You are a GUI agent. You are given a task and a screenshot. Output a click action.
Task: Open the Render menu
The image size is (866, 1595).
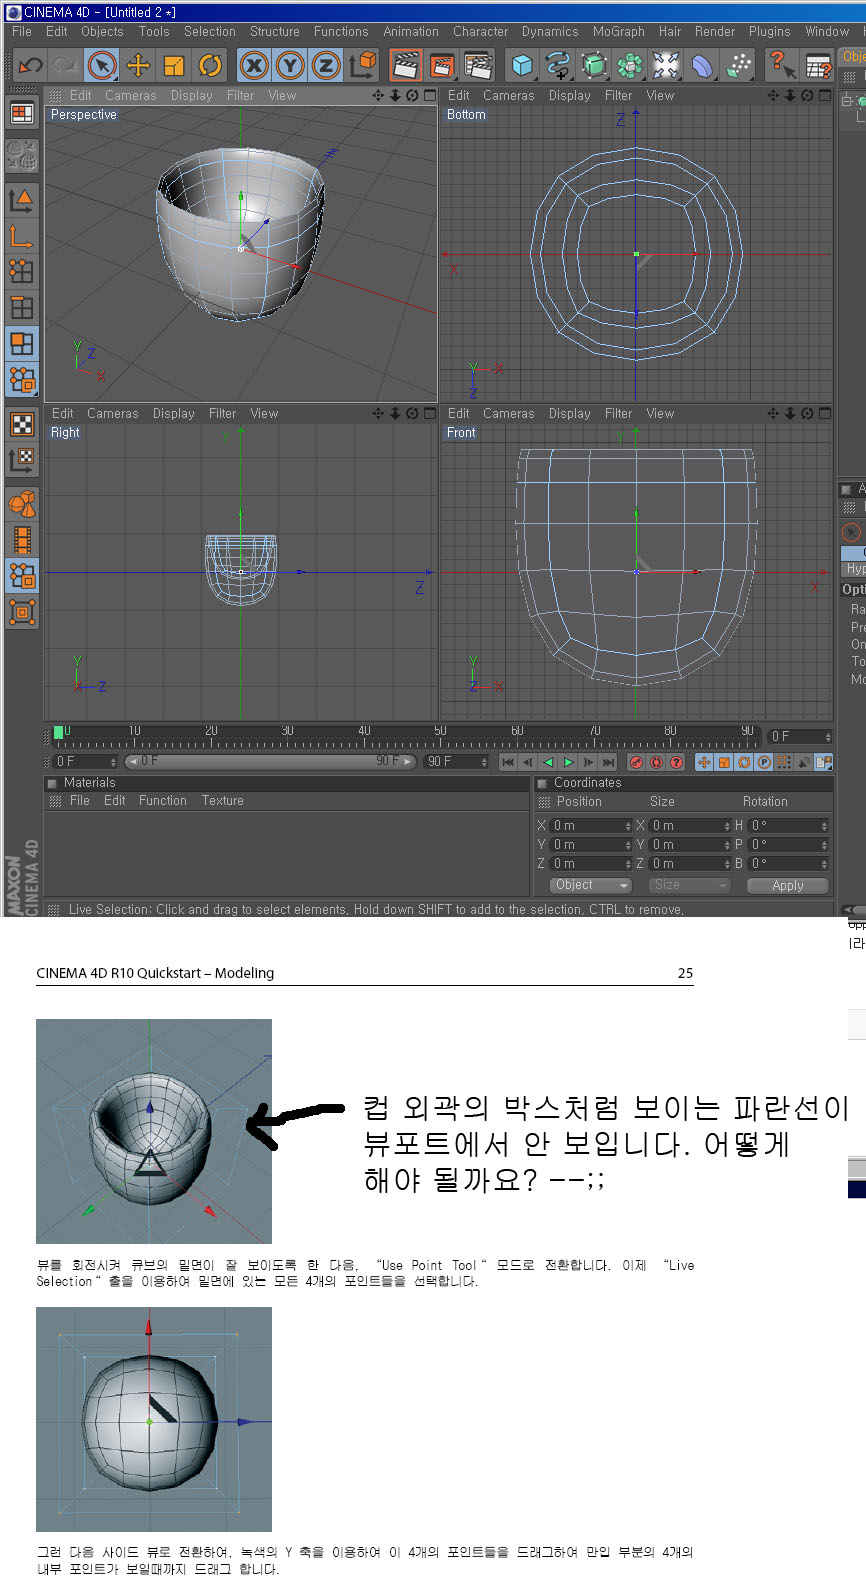(715, 32)
